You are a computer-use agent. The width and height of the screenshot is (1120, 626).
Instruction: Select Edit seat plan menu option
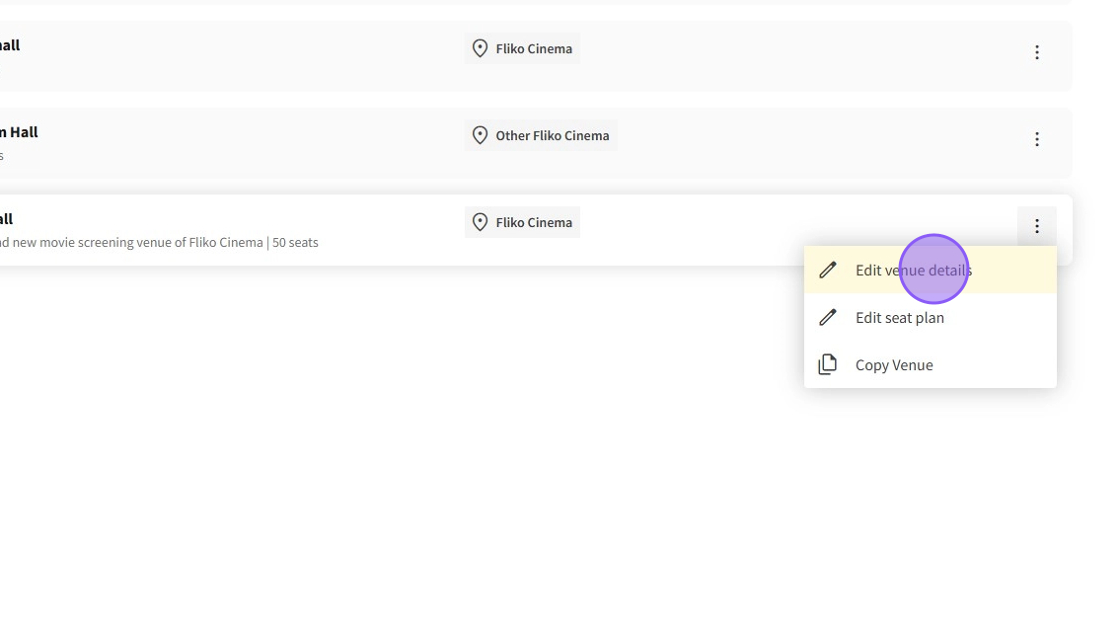click(899, 317)
